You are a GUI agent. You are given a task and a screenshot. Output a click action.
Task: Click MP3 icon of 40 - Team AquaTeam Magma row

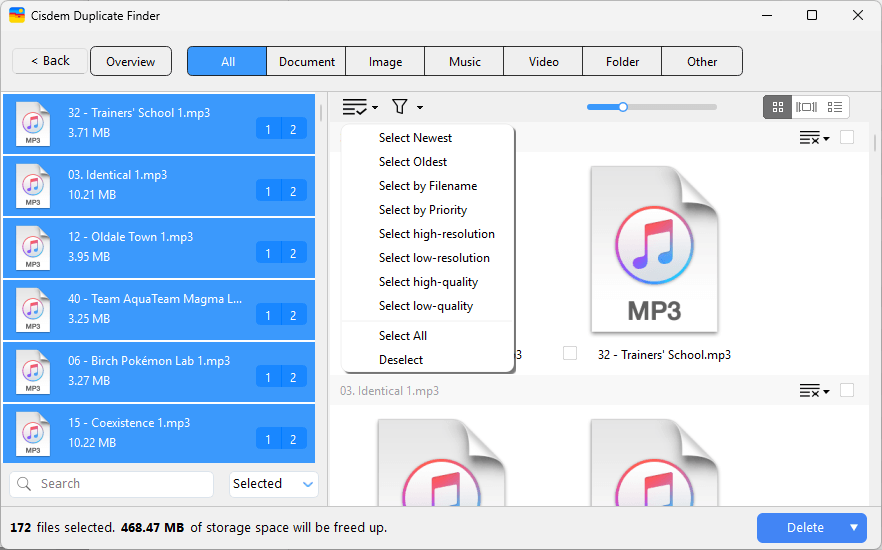(x=33, y=310)
